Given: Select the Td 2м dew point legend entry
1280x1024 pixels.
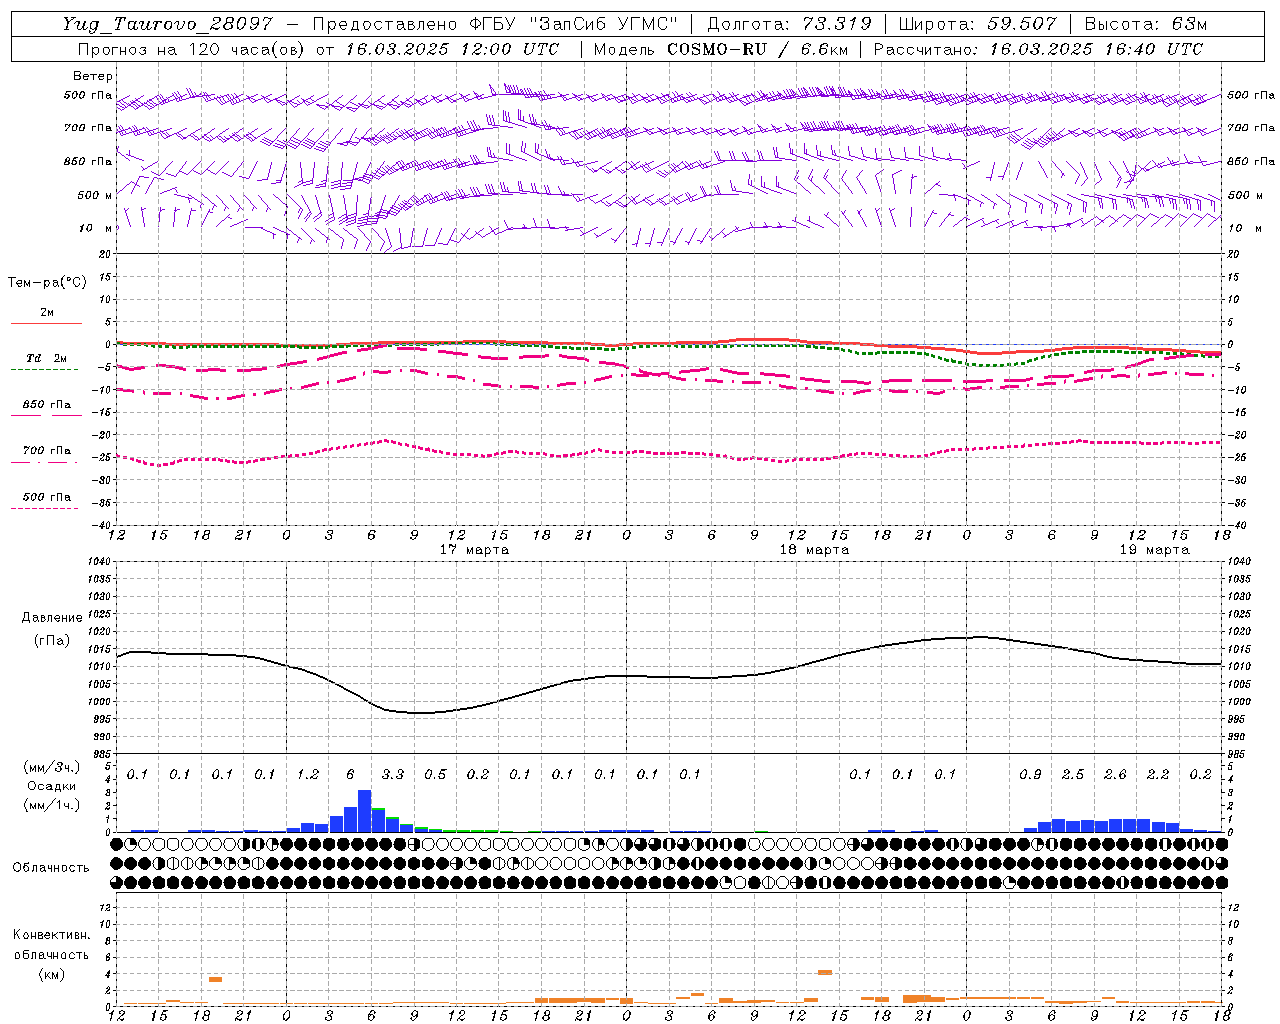Looking at the screenshot, I should click(x=47, y=358).
